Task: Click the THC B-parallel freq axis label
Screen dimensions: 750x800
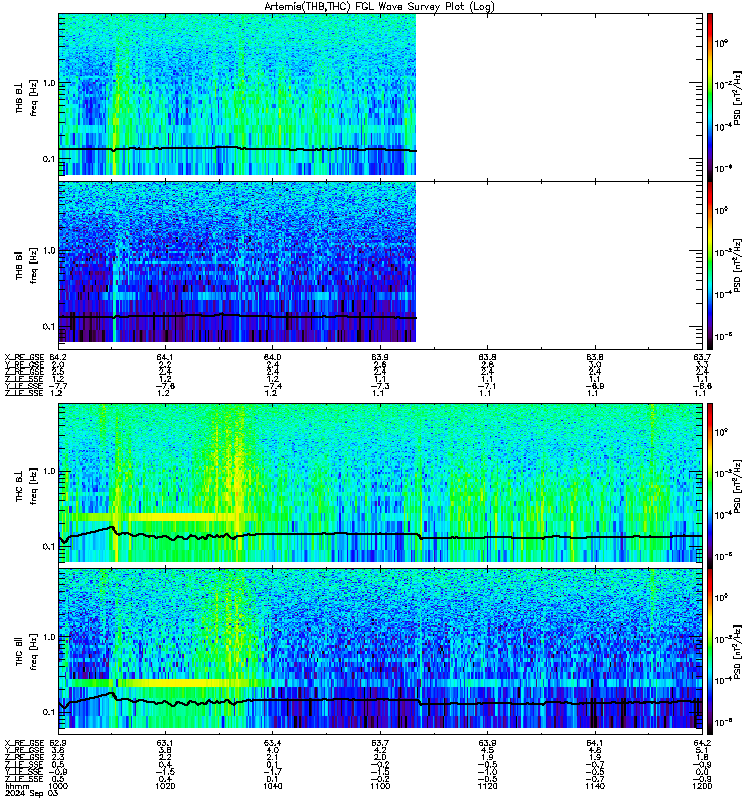Action: click(x=34, y=652)
